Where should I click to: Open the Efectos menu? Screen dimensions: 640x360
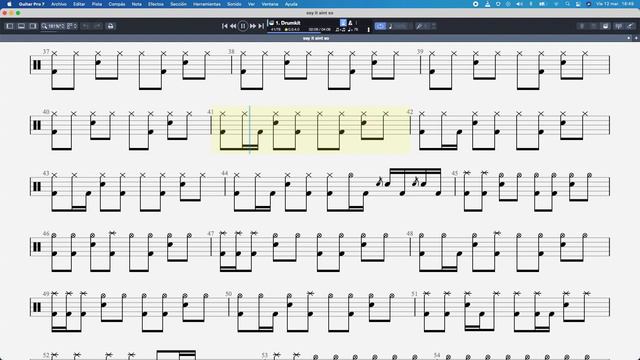[156, 4]
